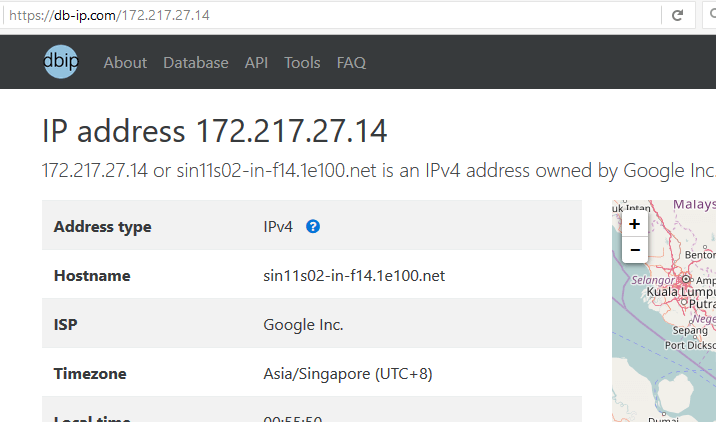Viewport: 716px width, 422px height.
Task: Click the browser URL address field
Action: 331,16
